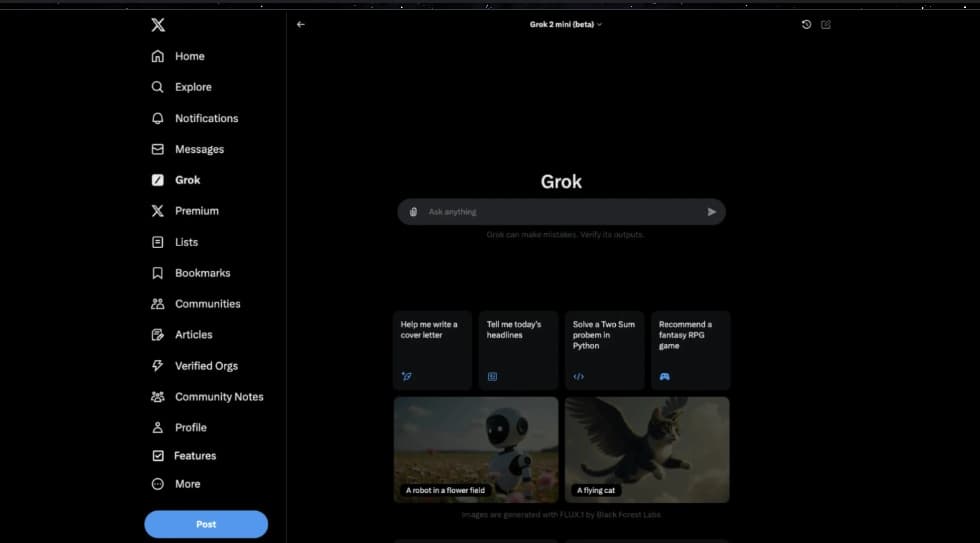This screenshot has height=543, width=980.
Task: Open Notifications menu label
Action: click(x=206, y=118)
